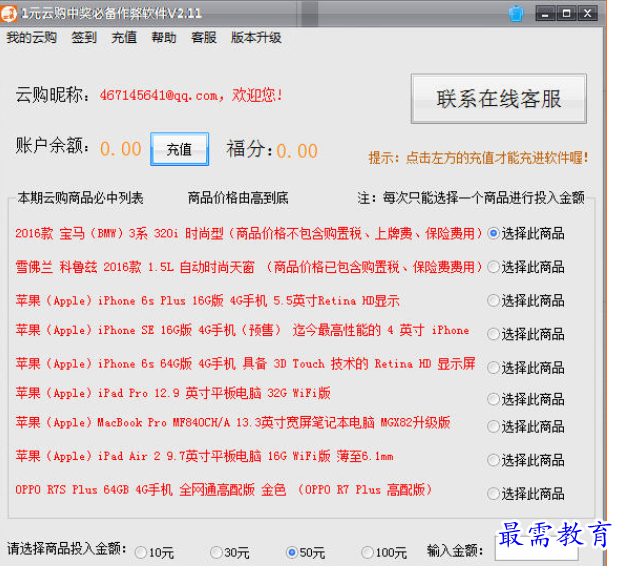
Task: Click the account balance 0.00 value
Action: [x=121, y=150]
